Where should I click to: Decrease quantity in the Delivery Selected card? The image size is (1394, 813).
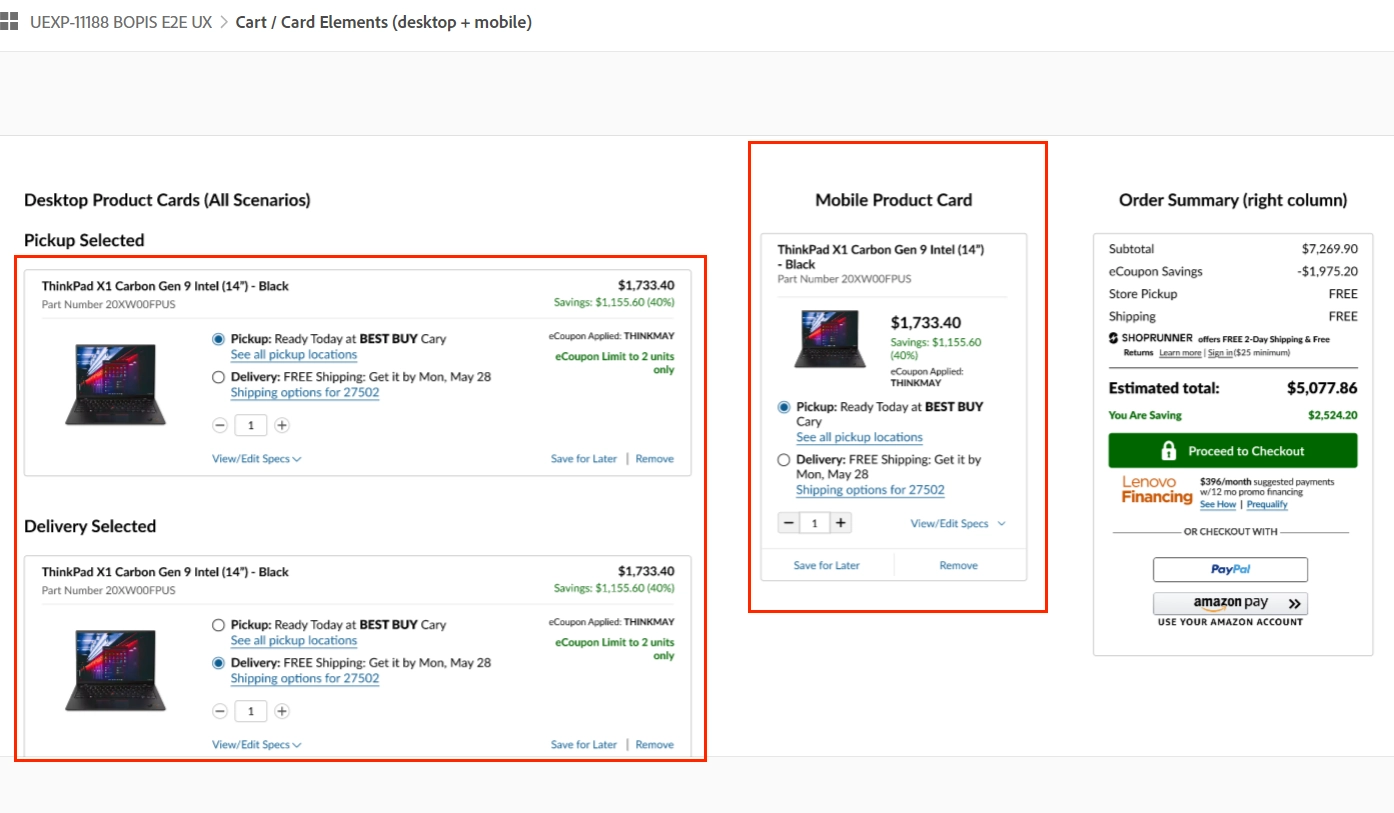(220, 711)
